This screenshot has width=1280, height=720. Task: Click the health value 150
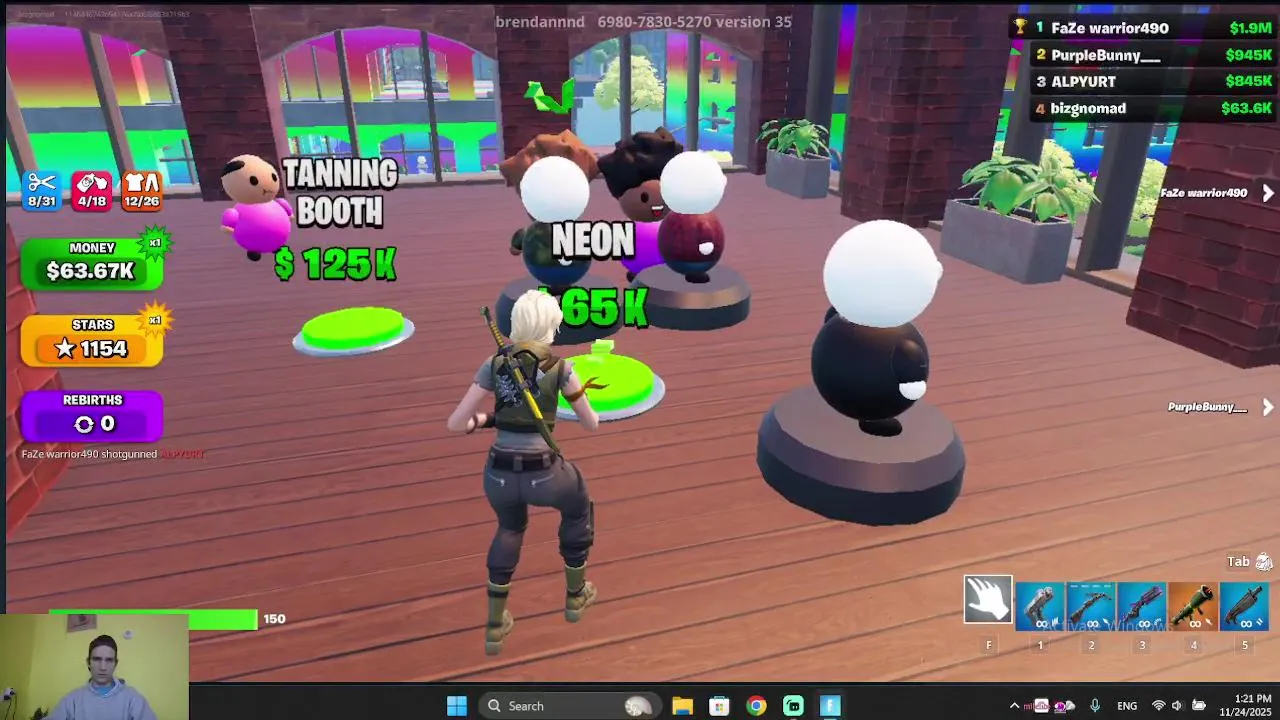pos(274,619)
